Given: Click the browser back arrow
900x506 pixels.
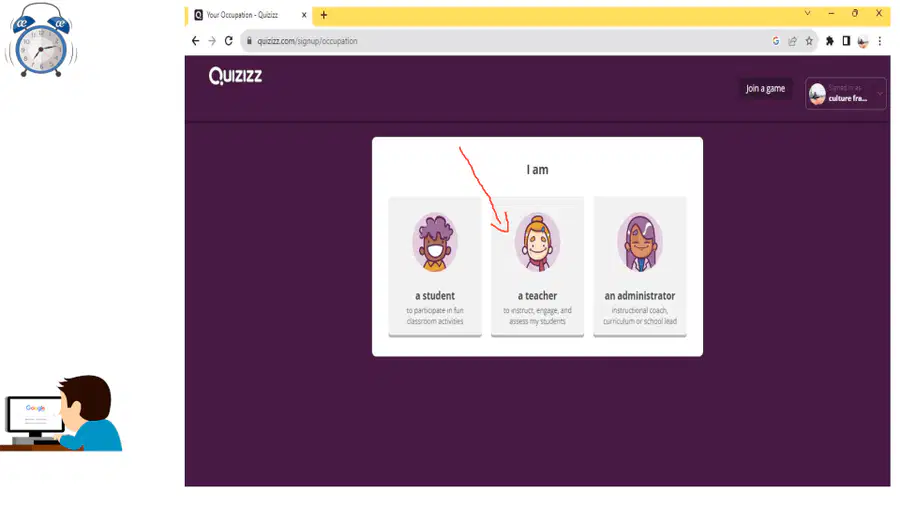Looking at the screenshot, I should click(x=196, y=41).
